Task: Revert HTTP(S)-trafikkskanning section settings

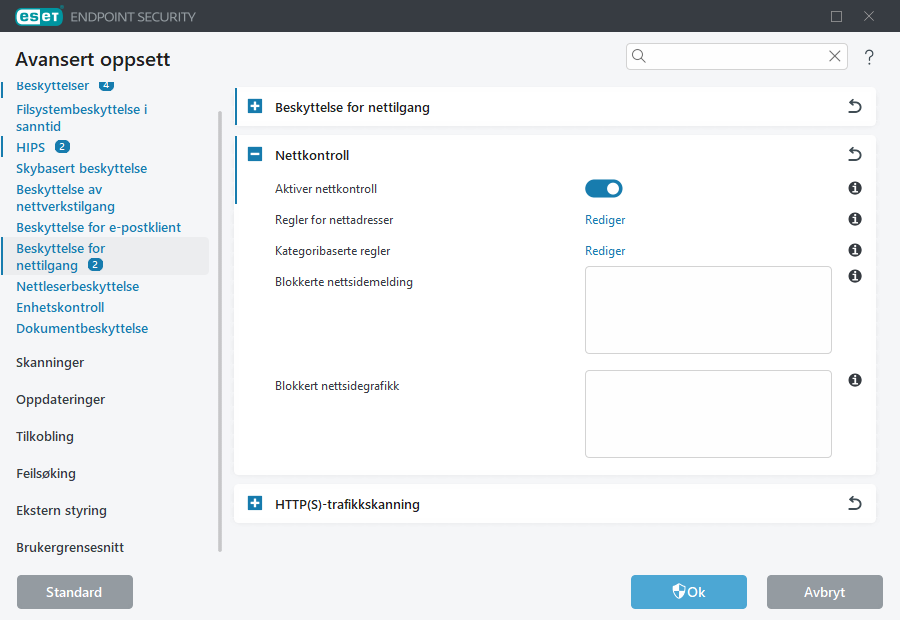Action: [855, 503]
